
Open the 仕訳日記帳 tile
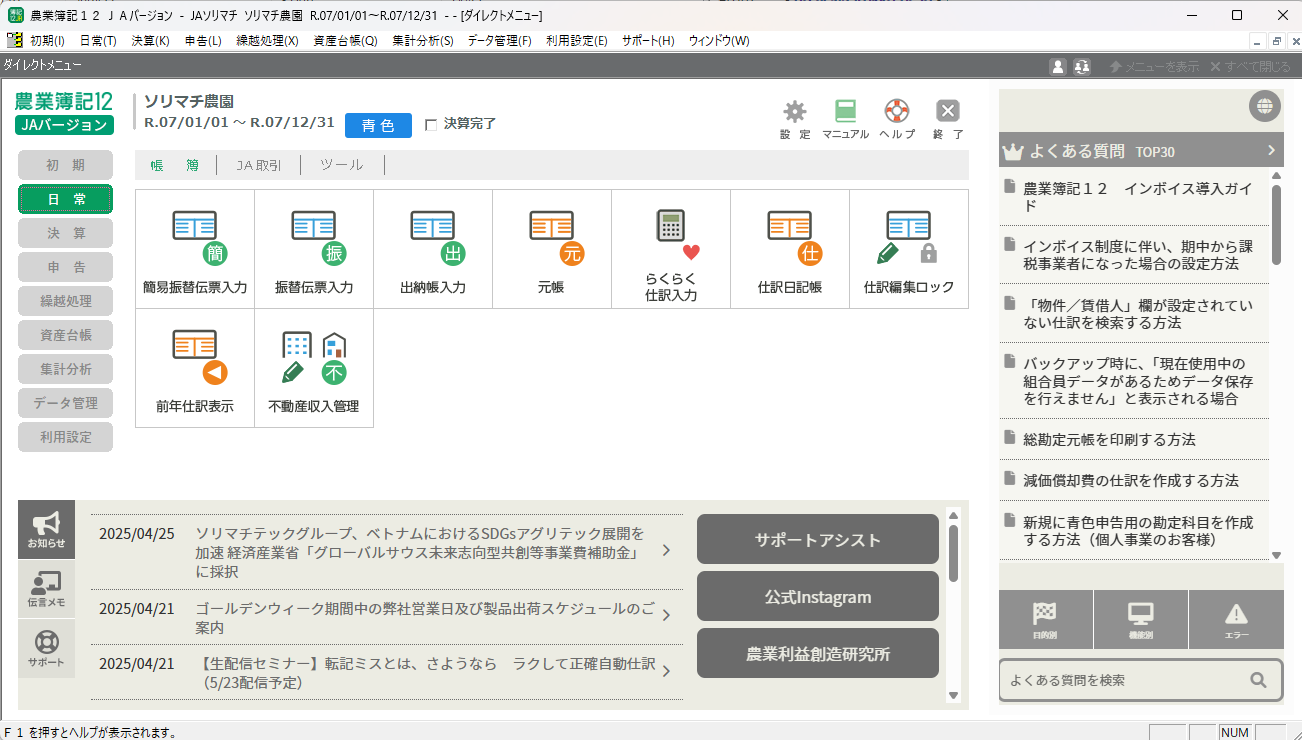click(790, 249)
